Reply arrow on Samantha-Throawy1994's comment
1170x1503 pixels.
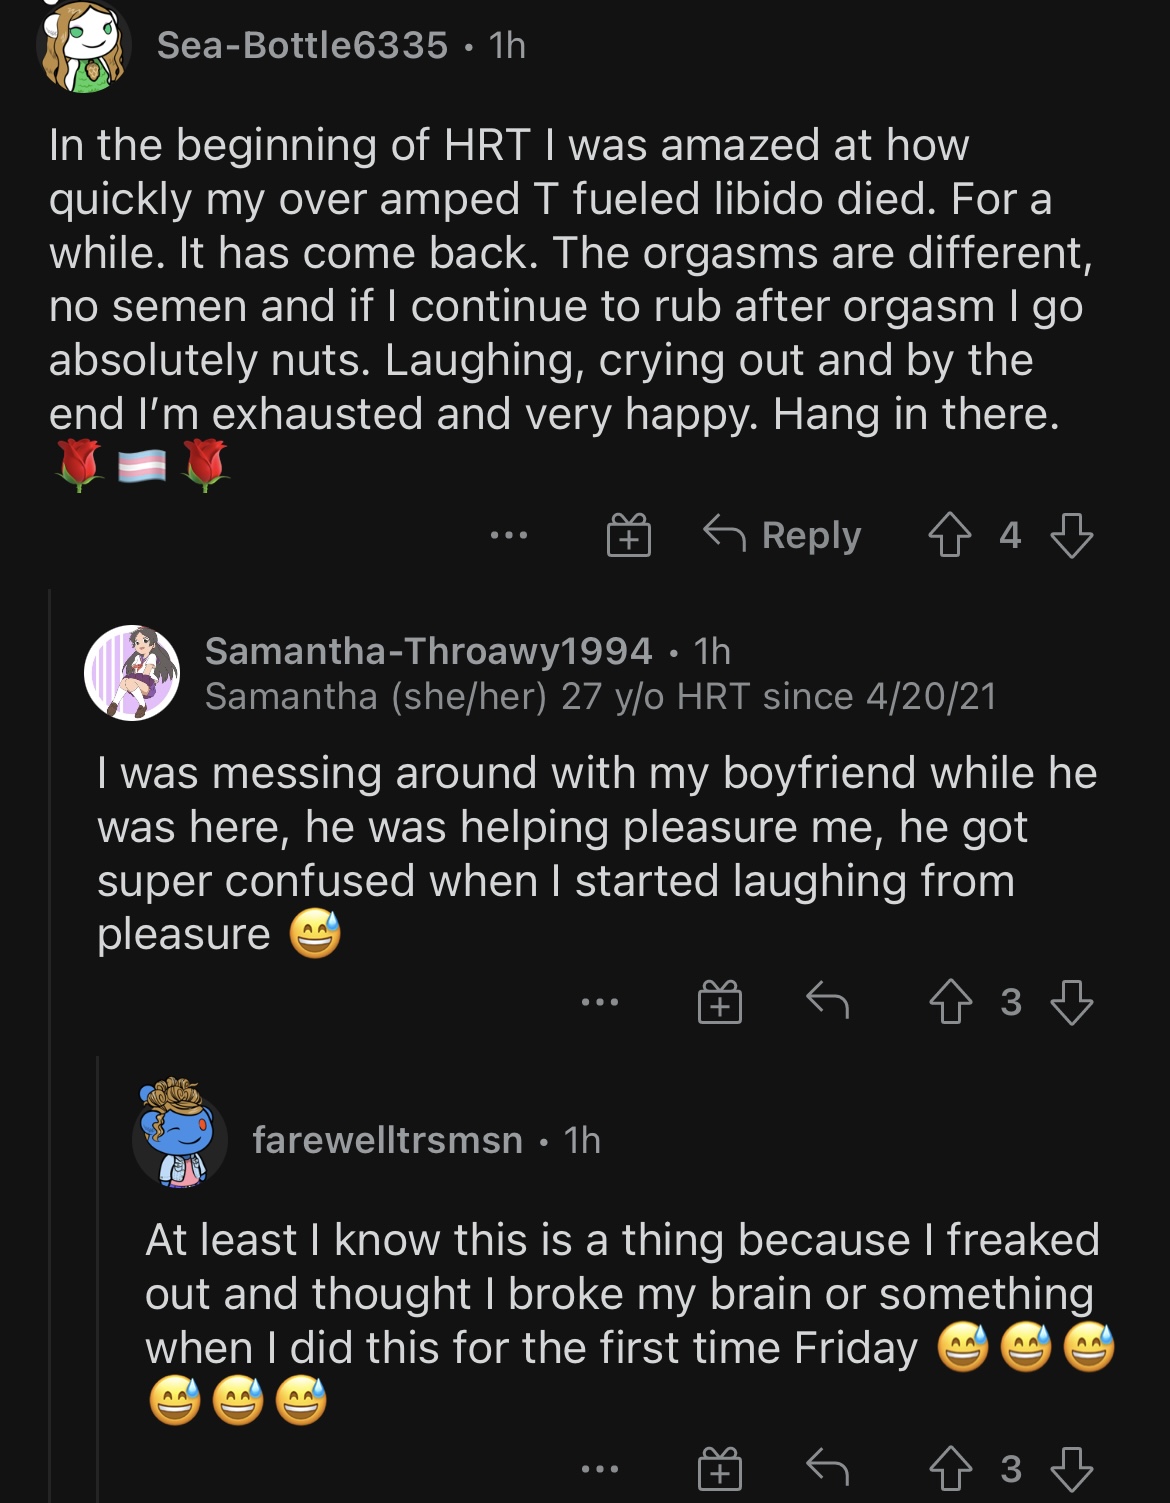pyautogui.click(x=827, y=1000)
